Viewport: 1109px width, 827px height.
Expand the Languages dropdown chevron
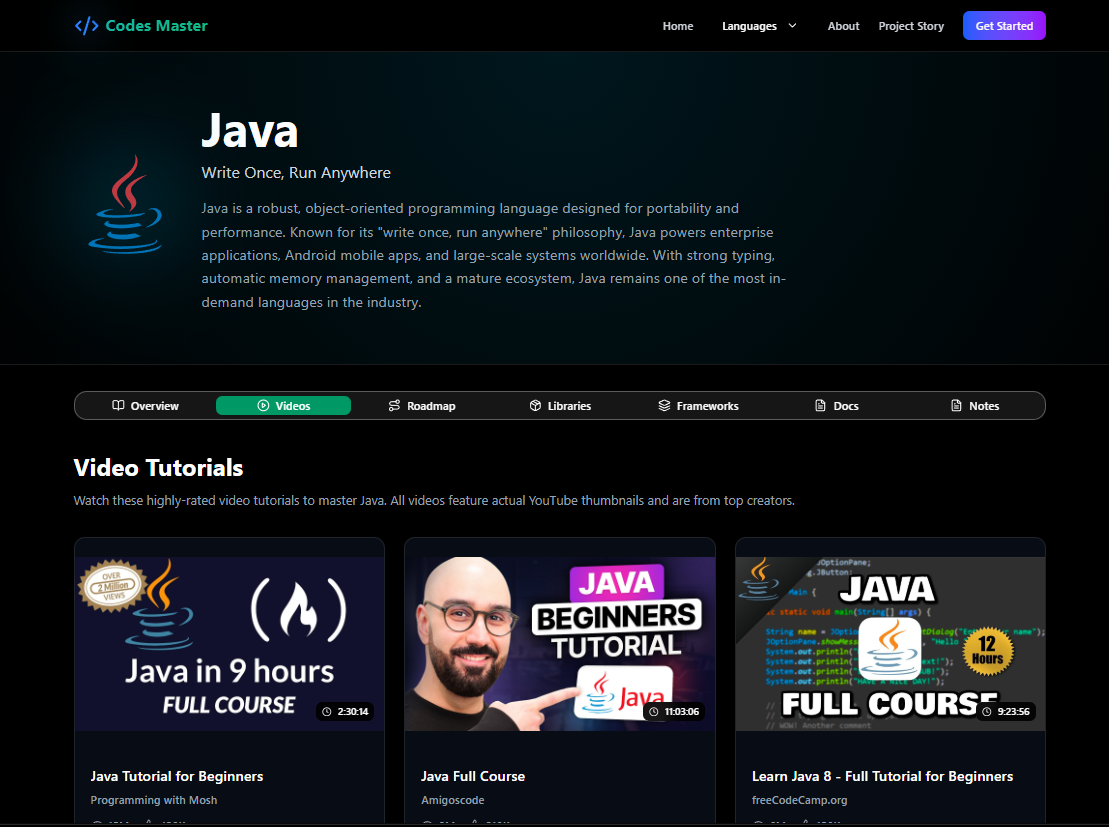click(792, 26)
